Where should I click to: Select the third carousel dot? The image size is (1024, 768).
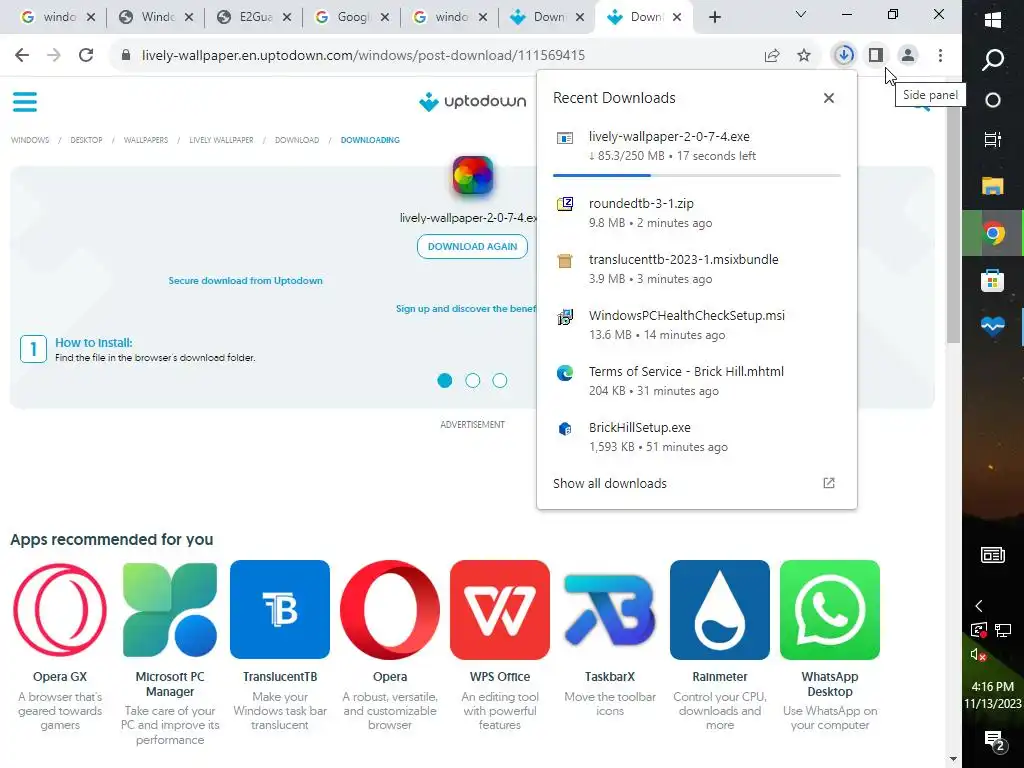coord(500,381)
